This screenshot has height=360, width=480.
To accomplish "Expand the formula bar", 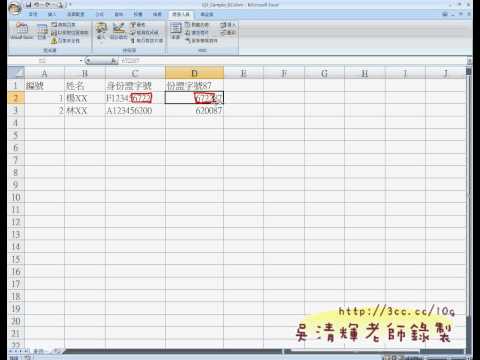I will [x=469, y=61].
